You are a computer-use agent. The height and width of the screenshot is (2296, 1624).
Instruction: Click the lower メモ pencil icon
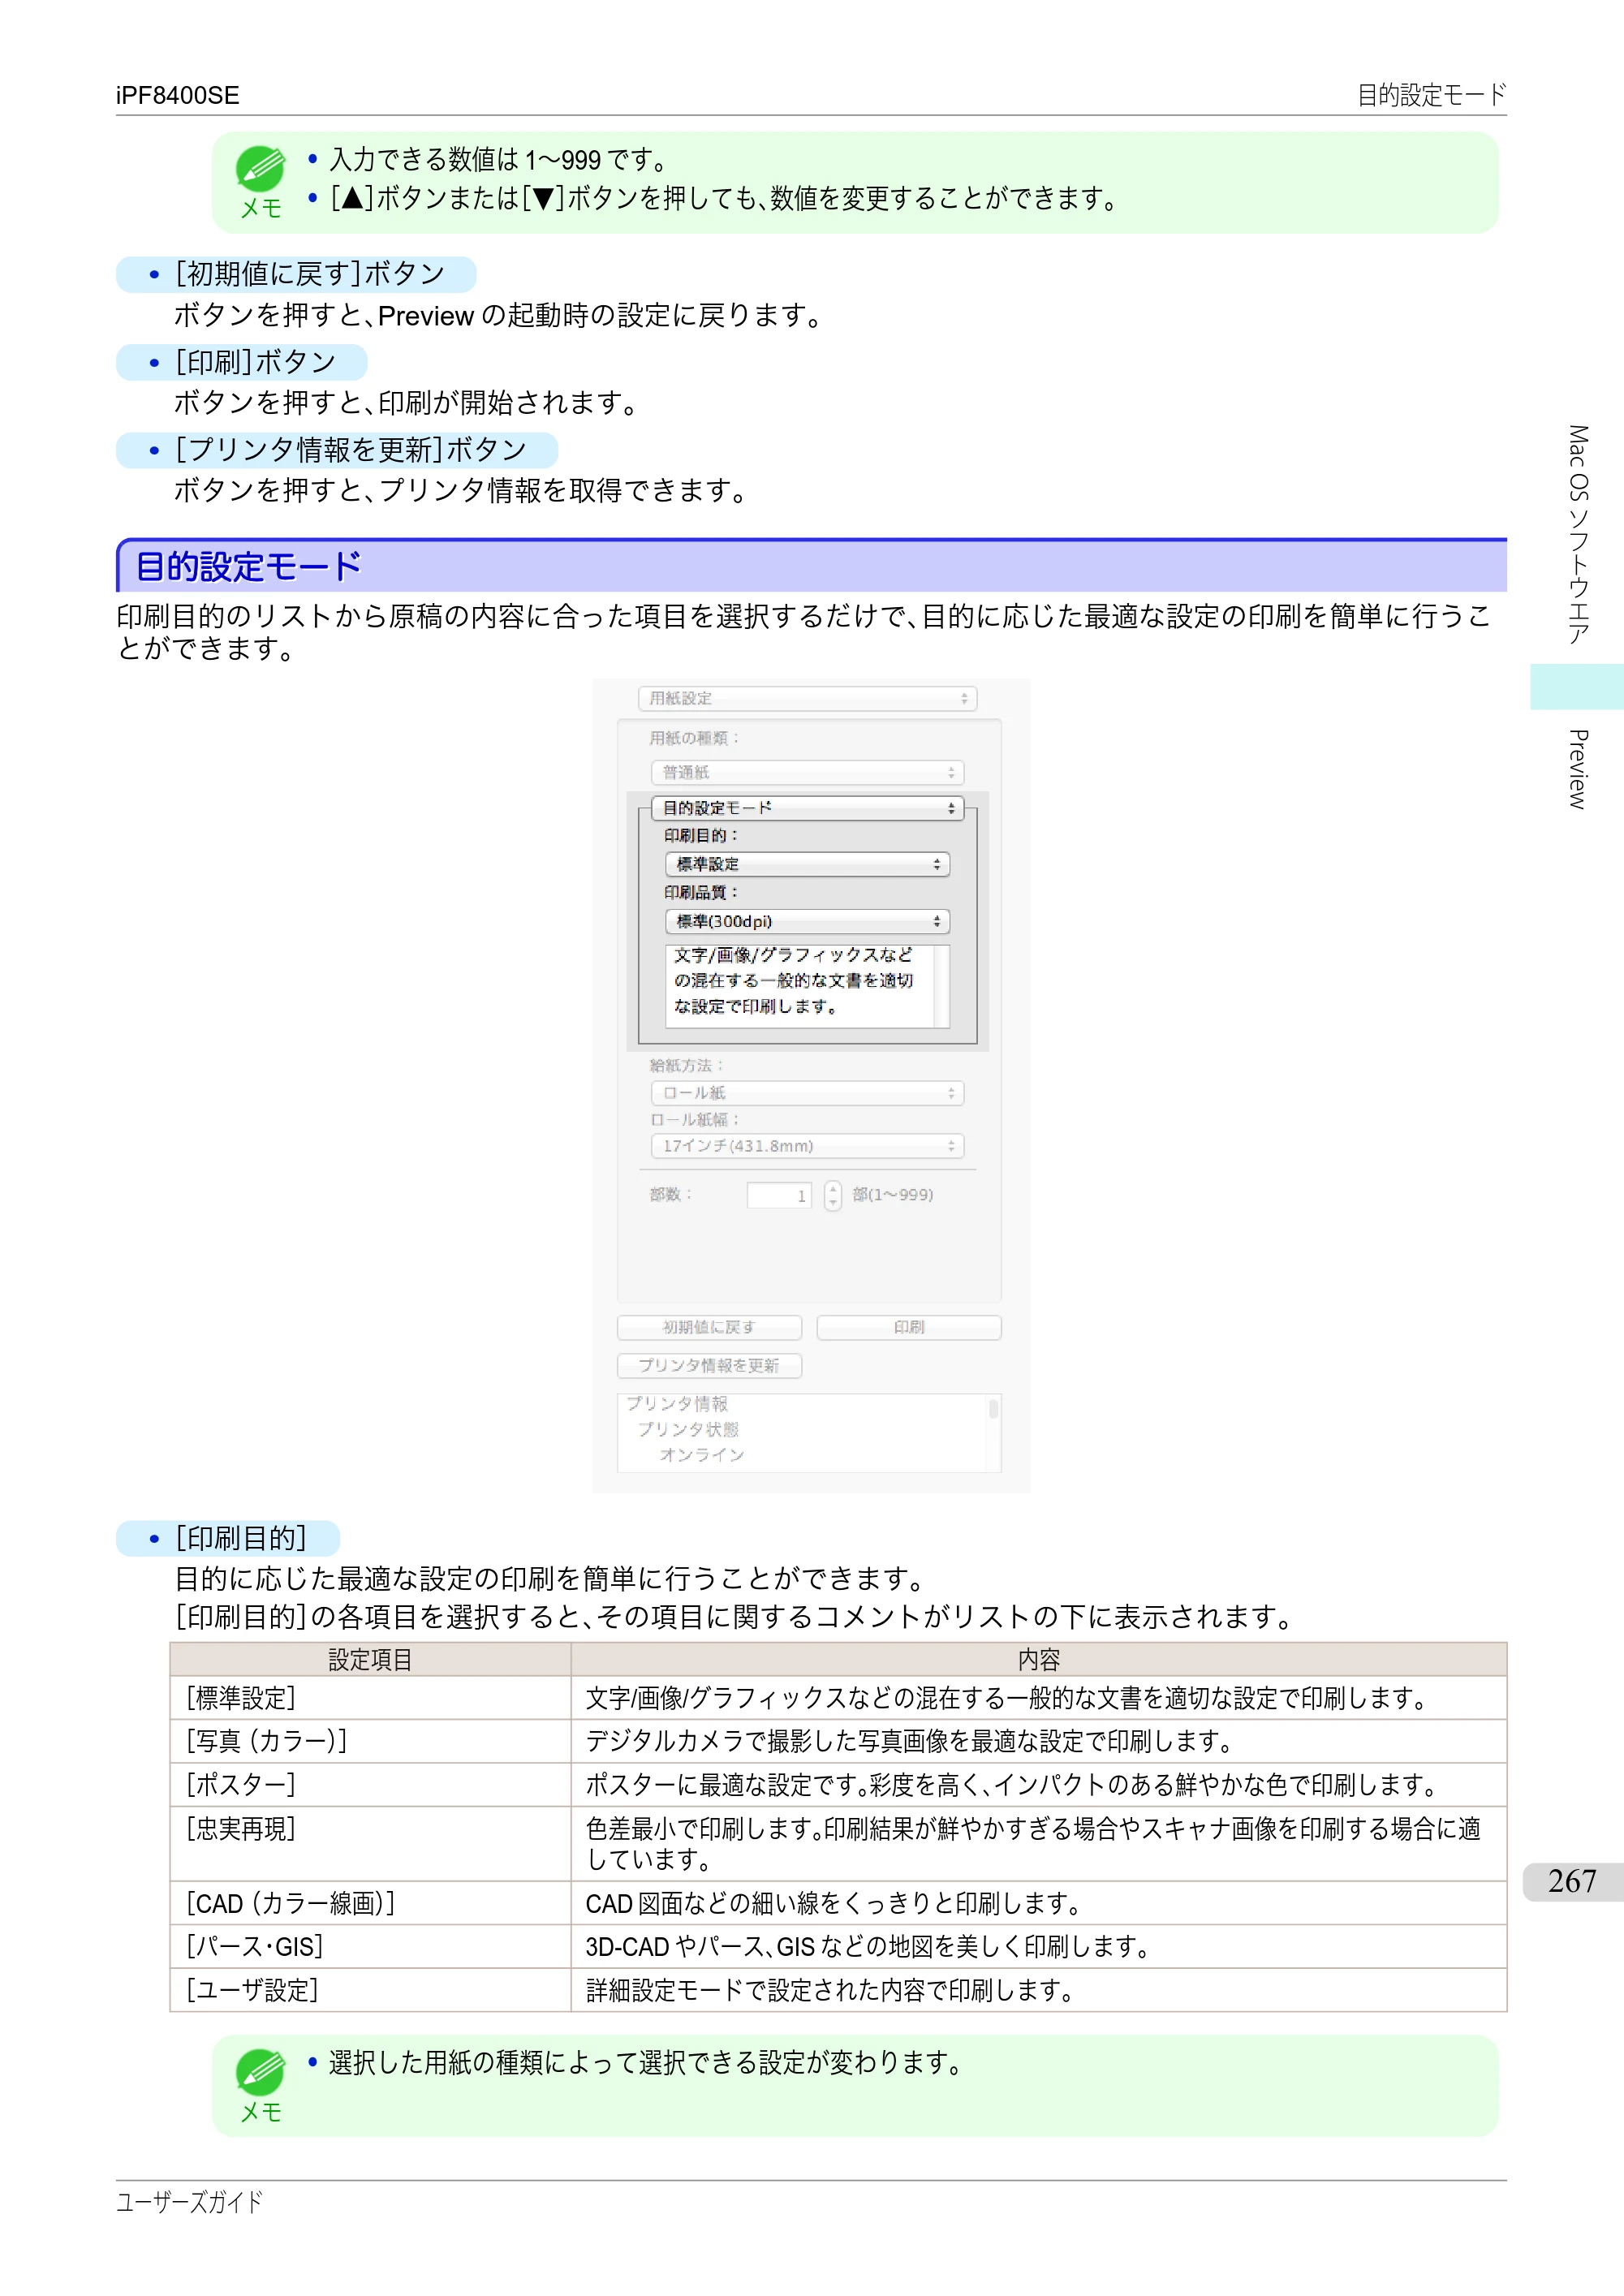[260, 2072]
